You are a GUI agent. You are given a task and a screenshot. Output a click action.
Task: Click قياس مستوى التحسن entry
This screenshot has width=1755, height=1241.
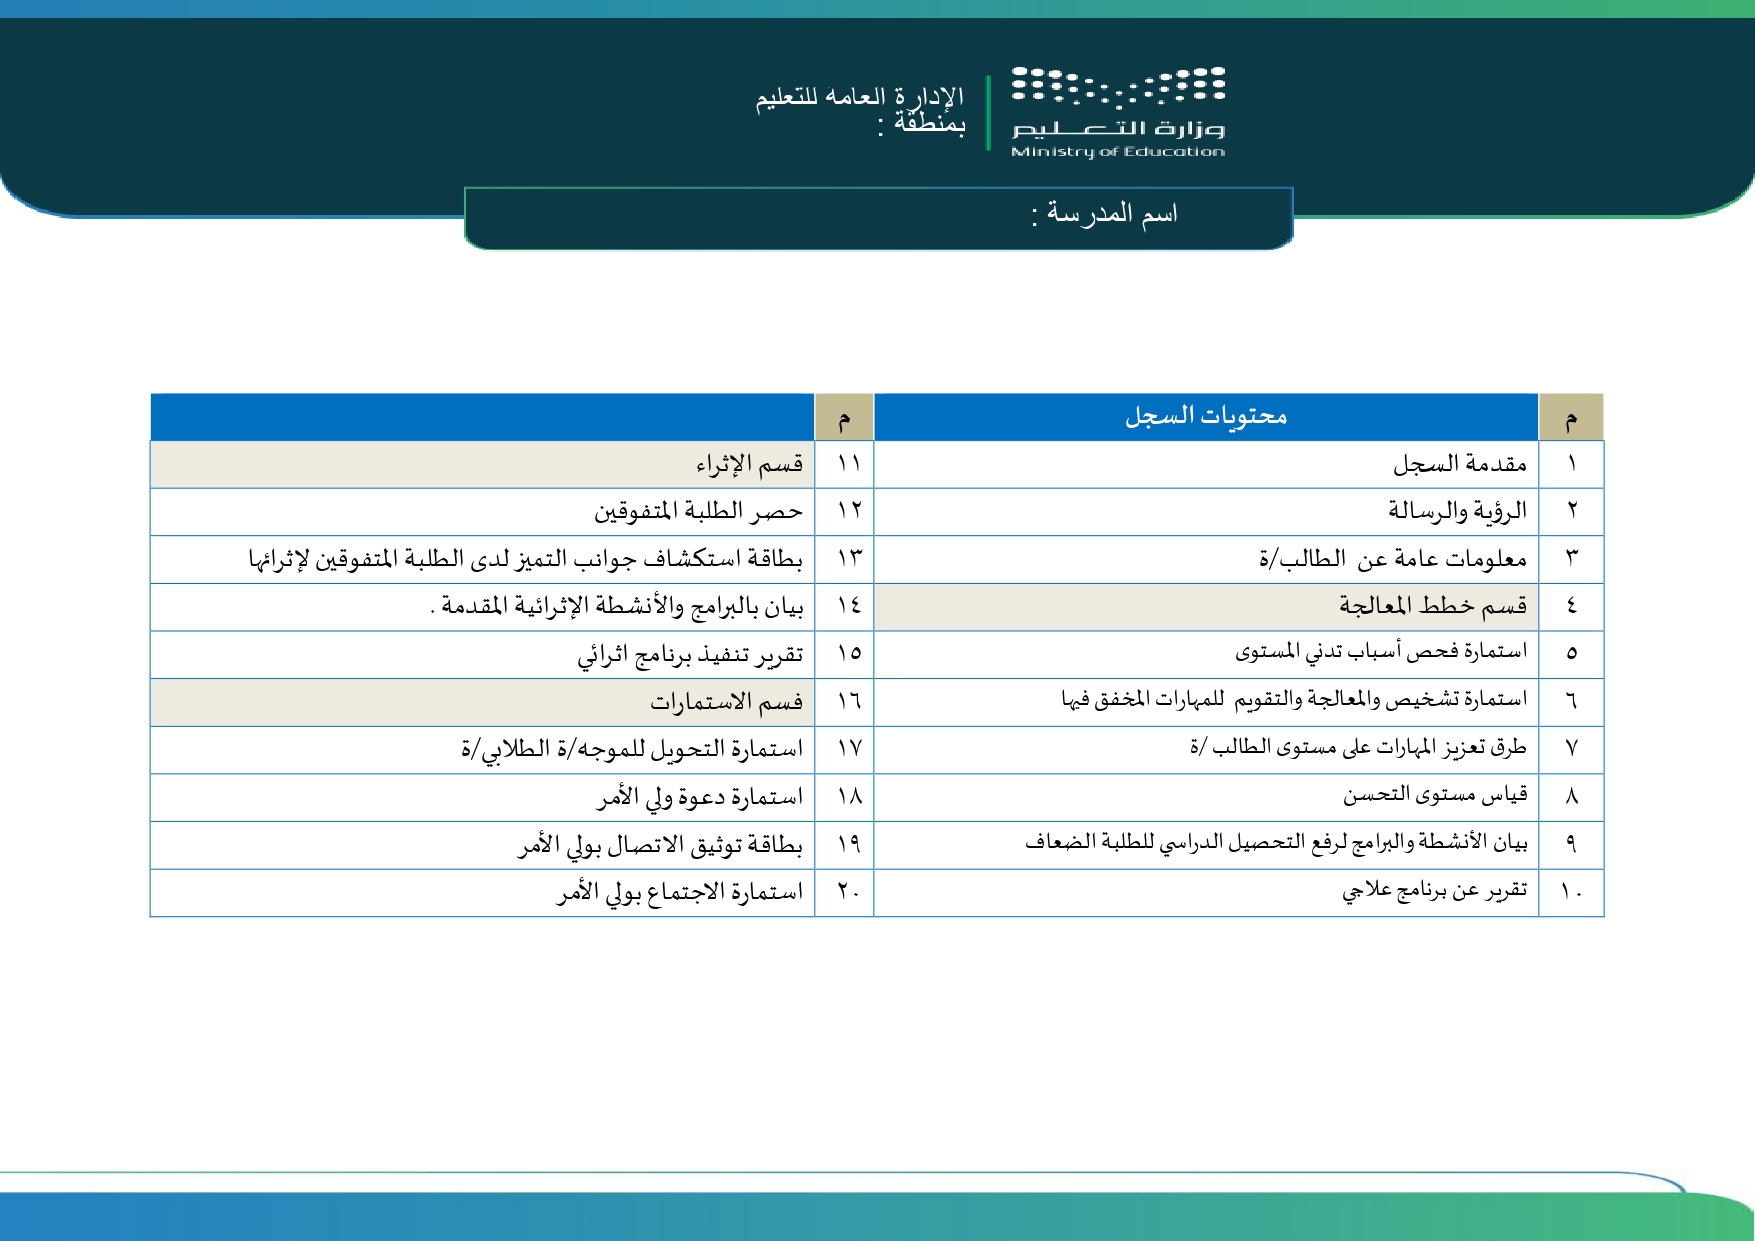click(x=1435, y=796)
